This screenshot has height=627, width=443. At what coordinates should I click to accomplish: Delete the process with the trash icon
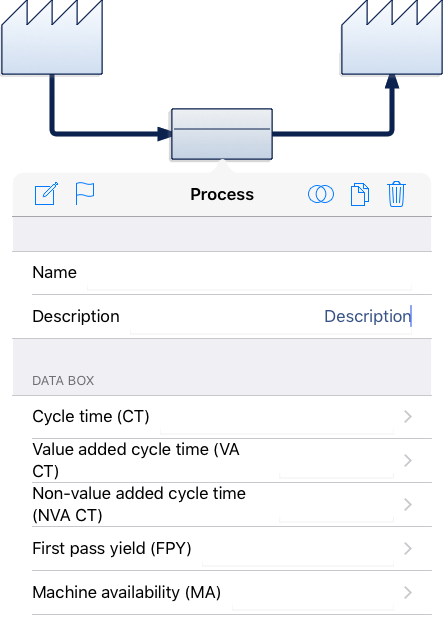coord(396,194)
